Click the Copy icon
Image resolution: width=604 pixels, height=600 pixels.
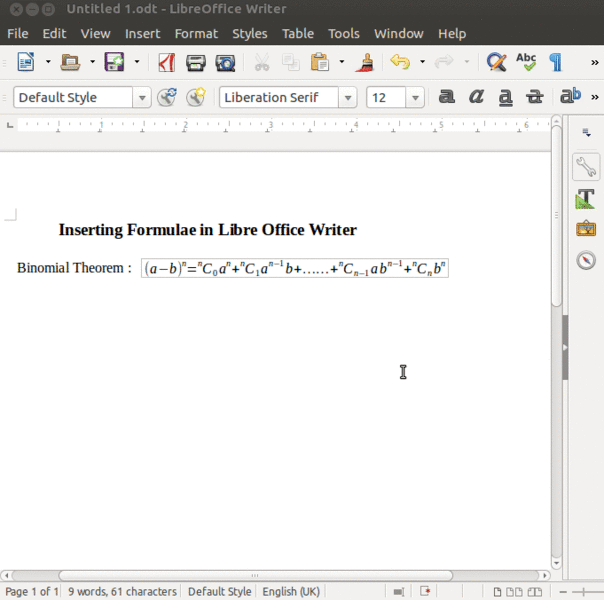coord(291,62)
